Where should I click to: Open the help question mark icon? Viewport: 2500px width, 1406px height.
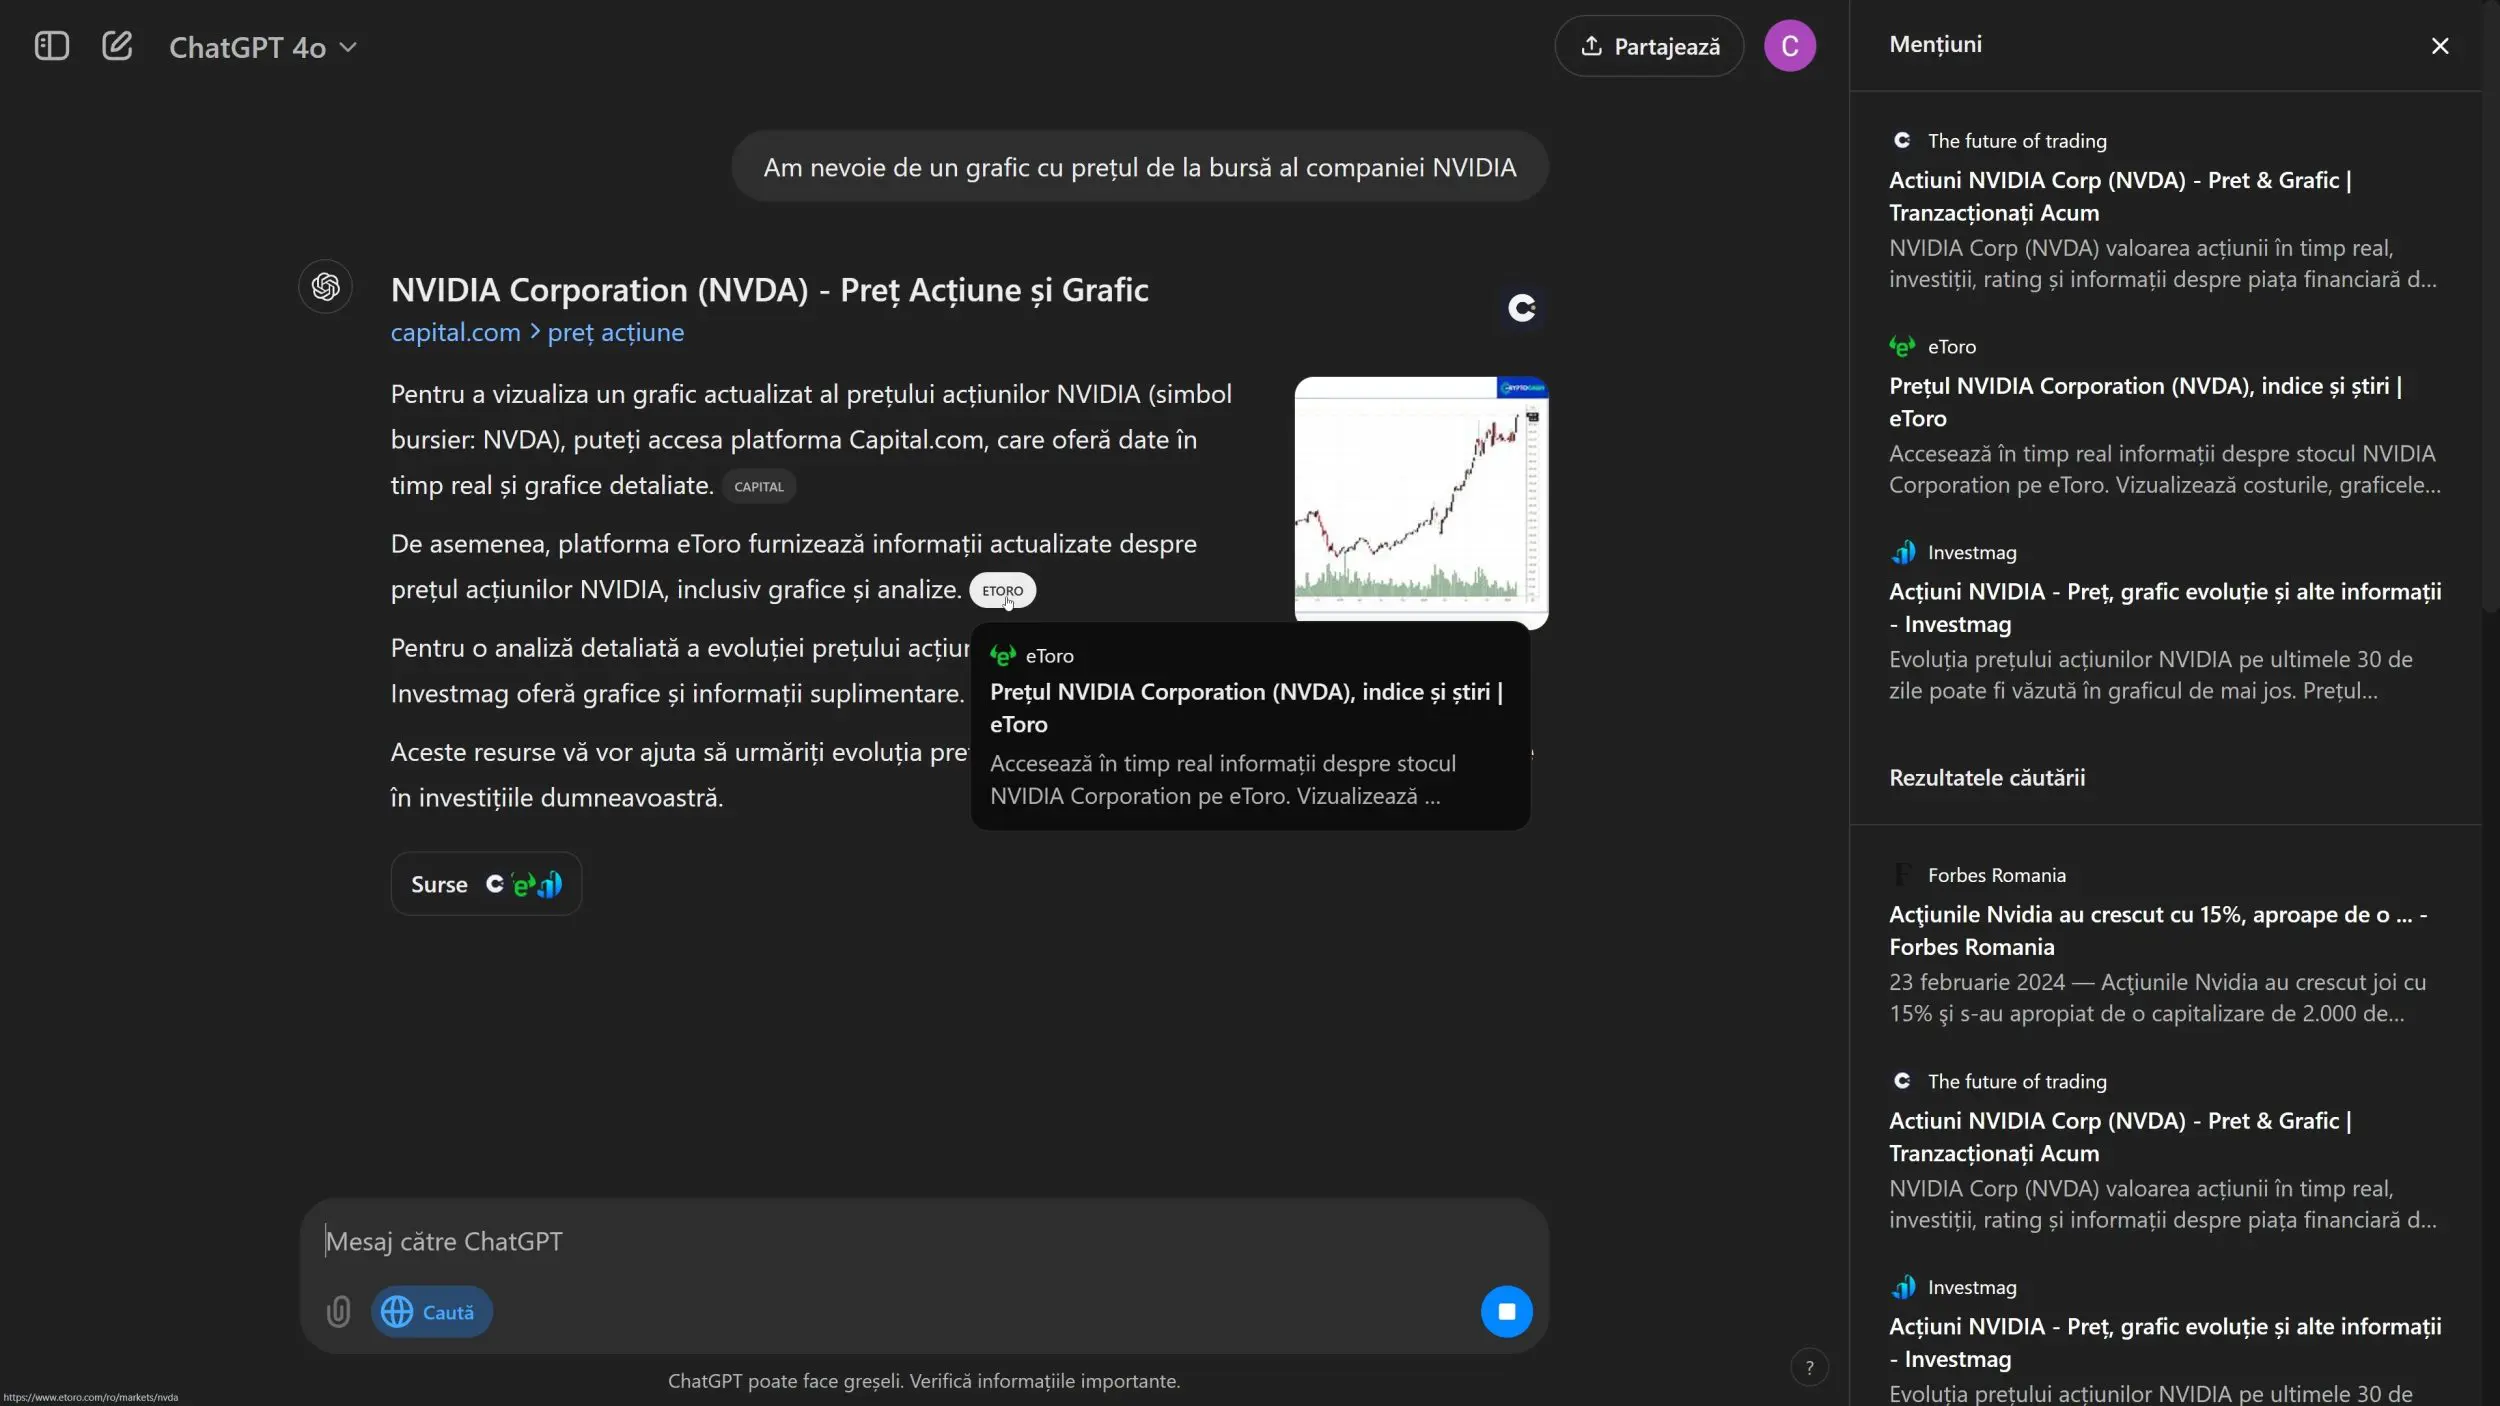point(1808,1368)
